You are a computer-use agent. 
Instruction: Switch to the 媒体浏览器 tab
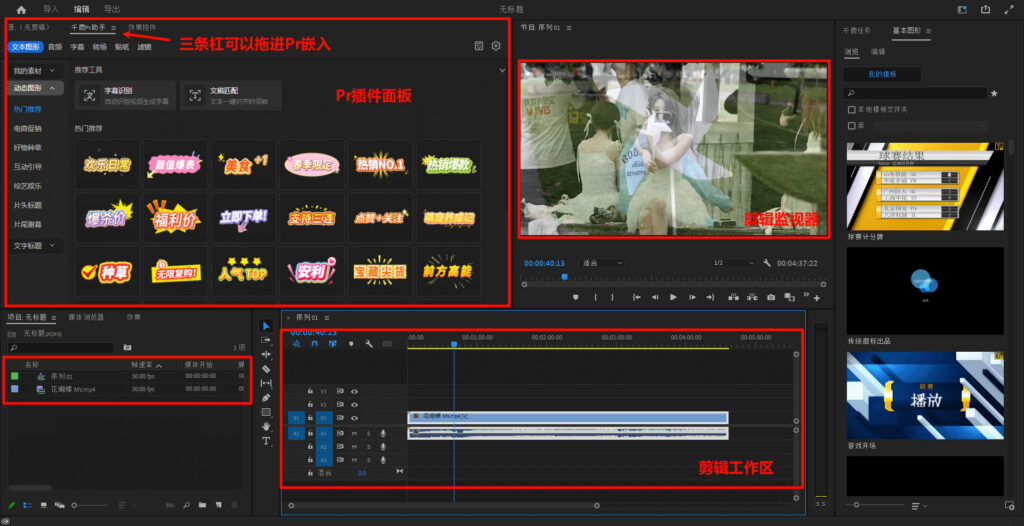tap(86, 317)
